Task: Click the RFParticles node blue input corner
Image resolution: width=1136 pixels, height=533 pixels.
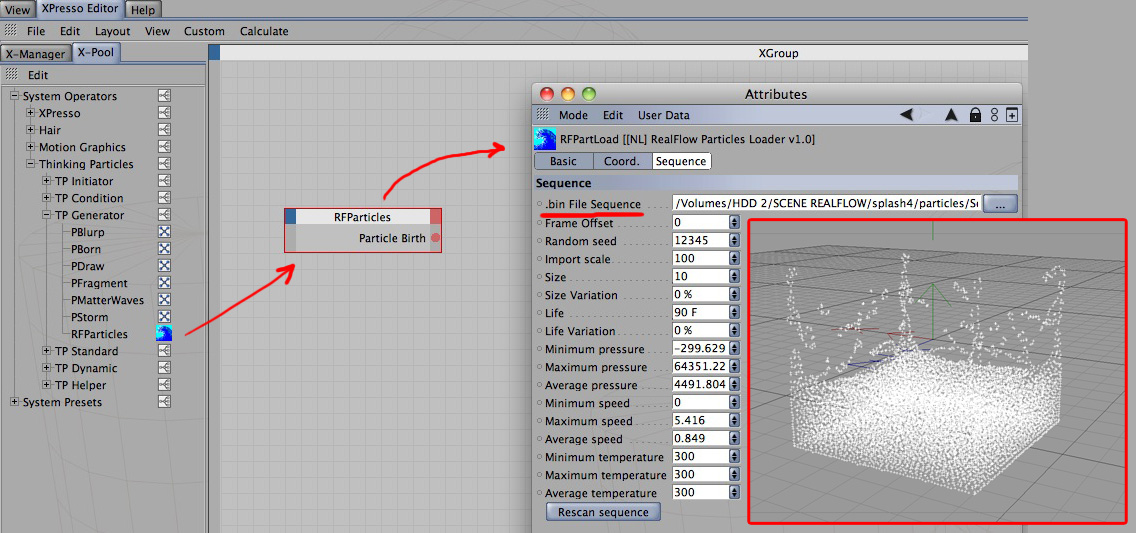Action: click(291, 217)
